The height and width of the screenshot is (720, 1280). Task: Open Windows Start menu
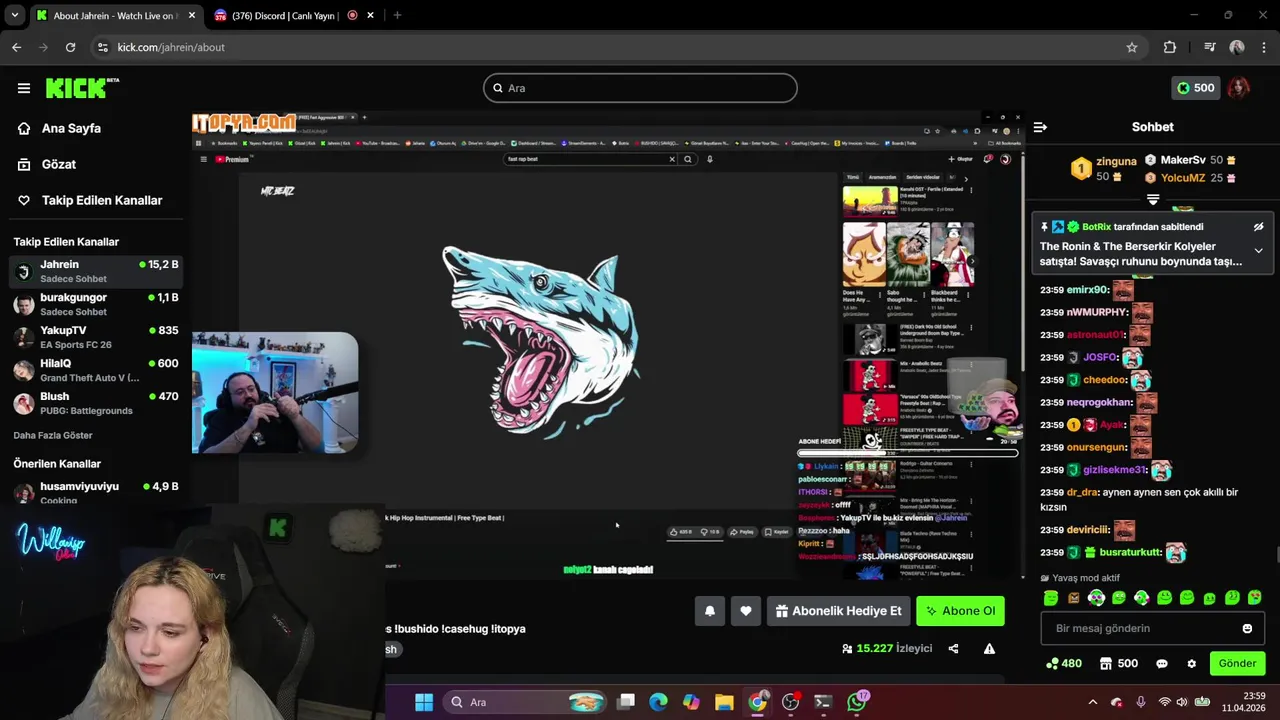click(424, 702)
